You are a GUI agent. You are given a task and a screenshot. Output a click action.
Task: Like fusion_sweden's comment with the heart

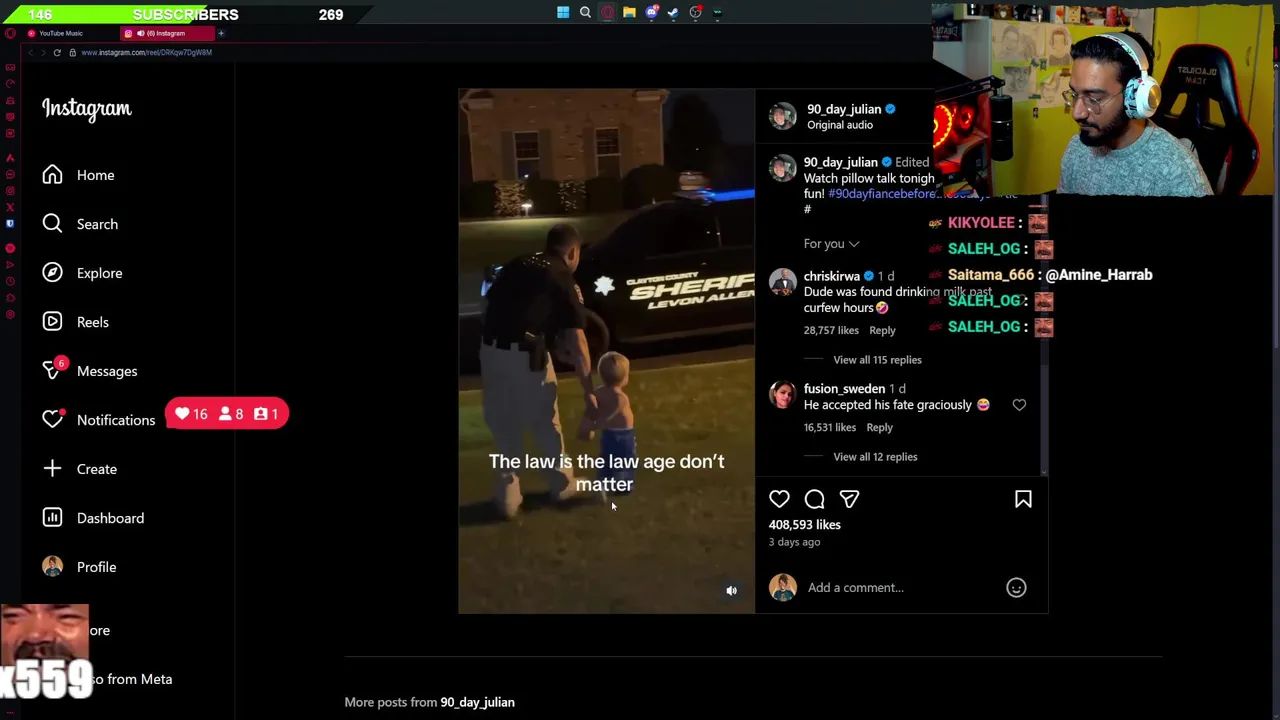coord(1019,405)
